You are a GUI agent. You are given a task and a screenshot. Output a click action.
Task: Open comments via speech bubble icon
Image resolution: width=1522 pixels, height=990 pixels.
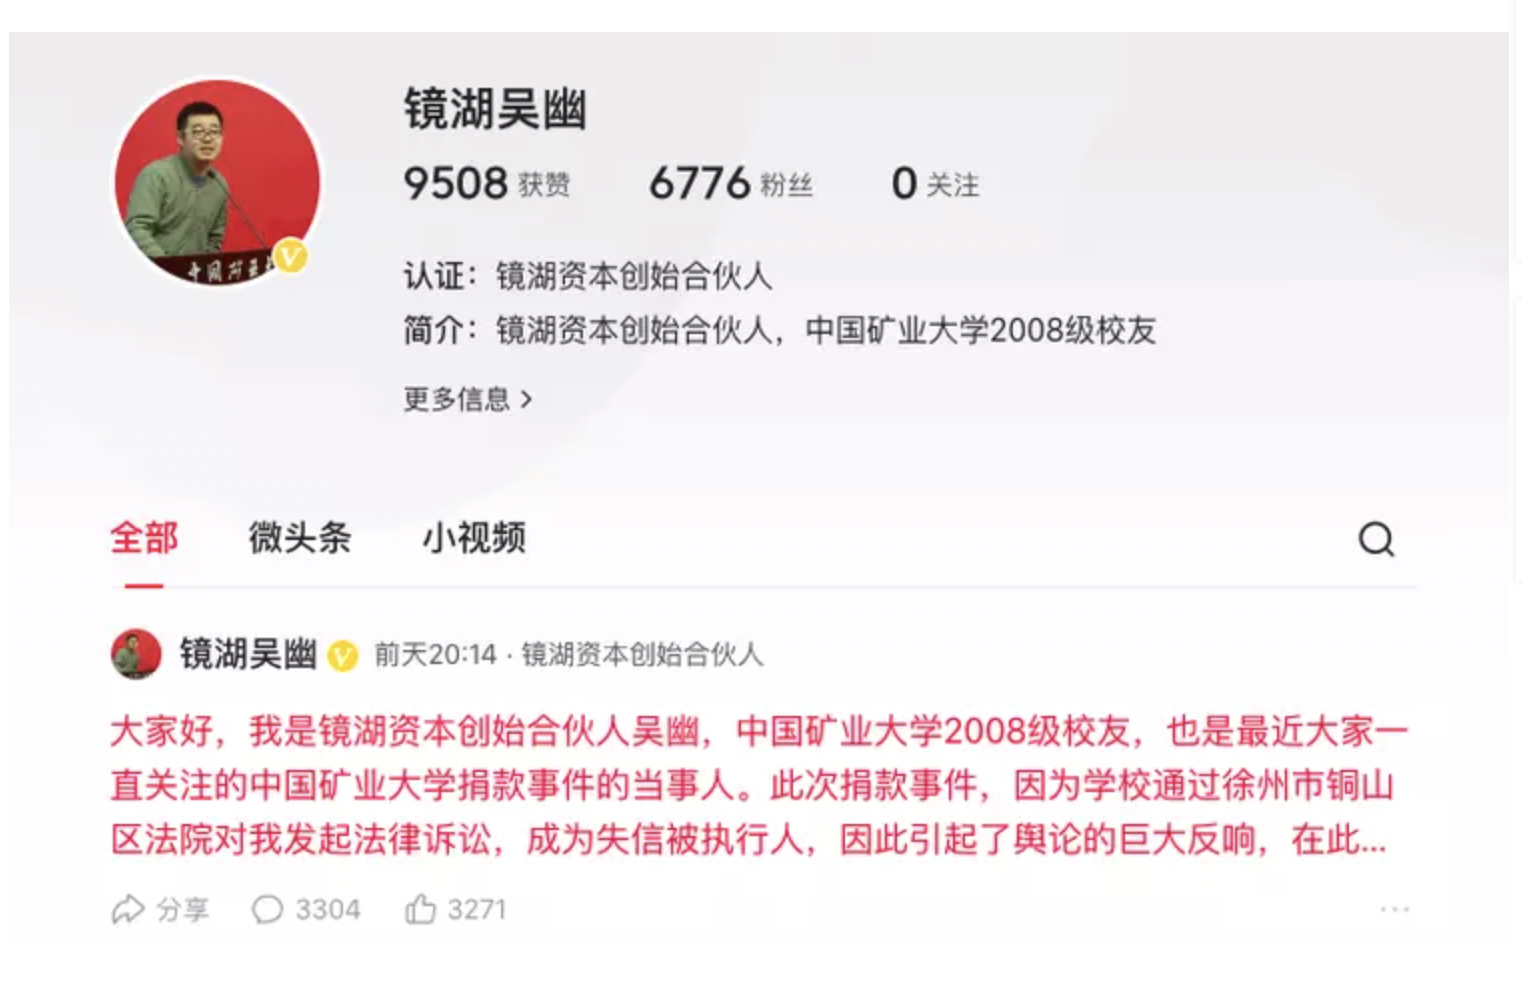(x=267, y=909)
